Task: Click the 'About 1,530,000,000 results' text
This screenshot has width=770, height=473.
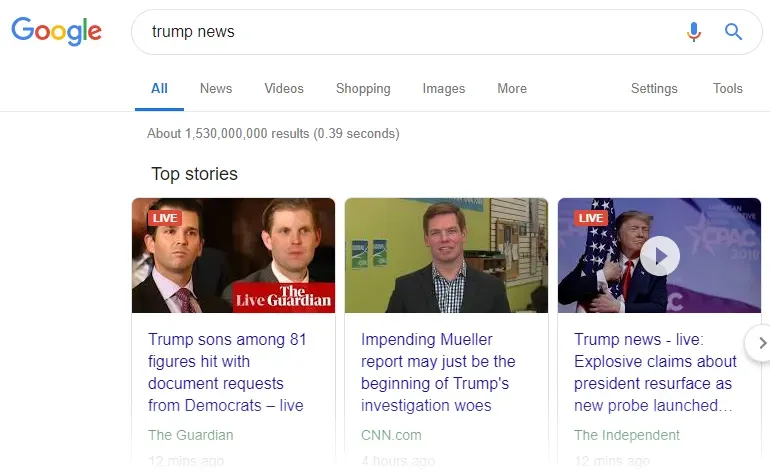Action: [273, 134]
